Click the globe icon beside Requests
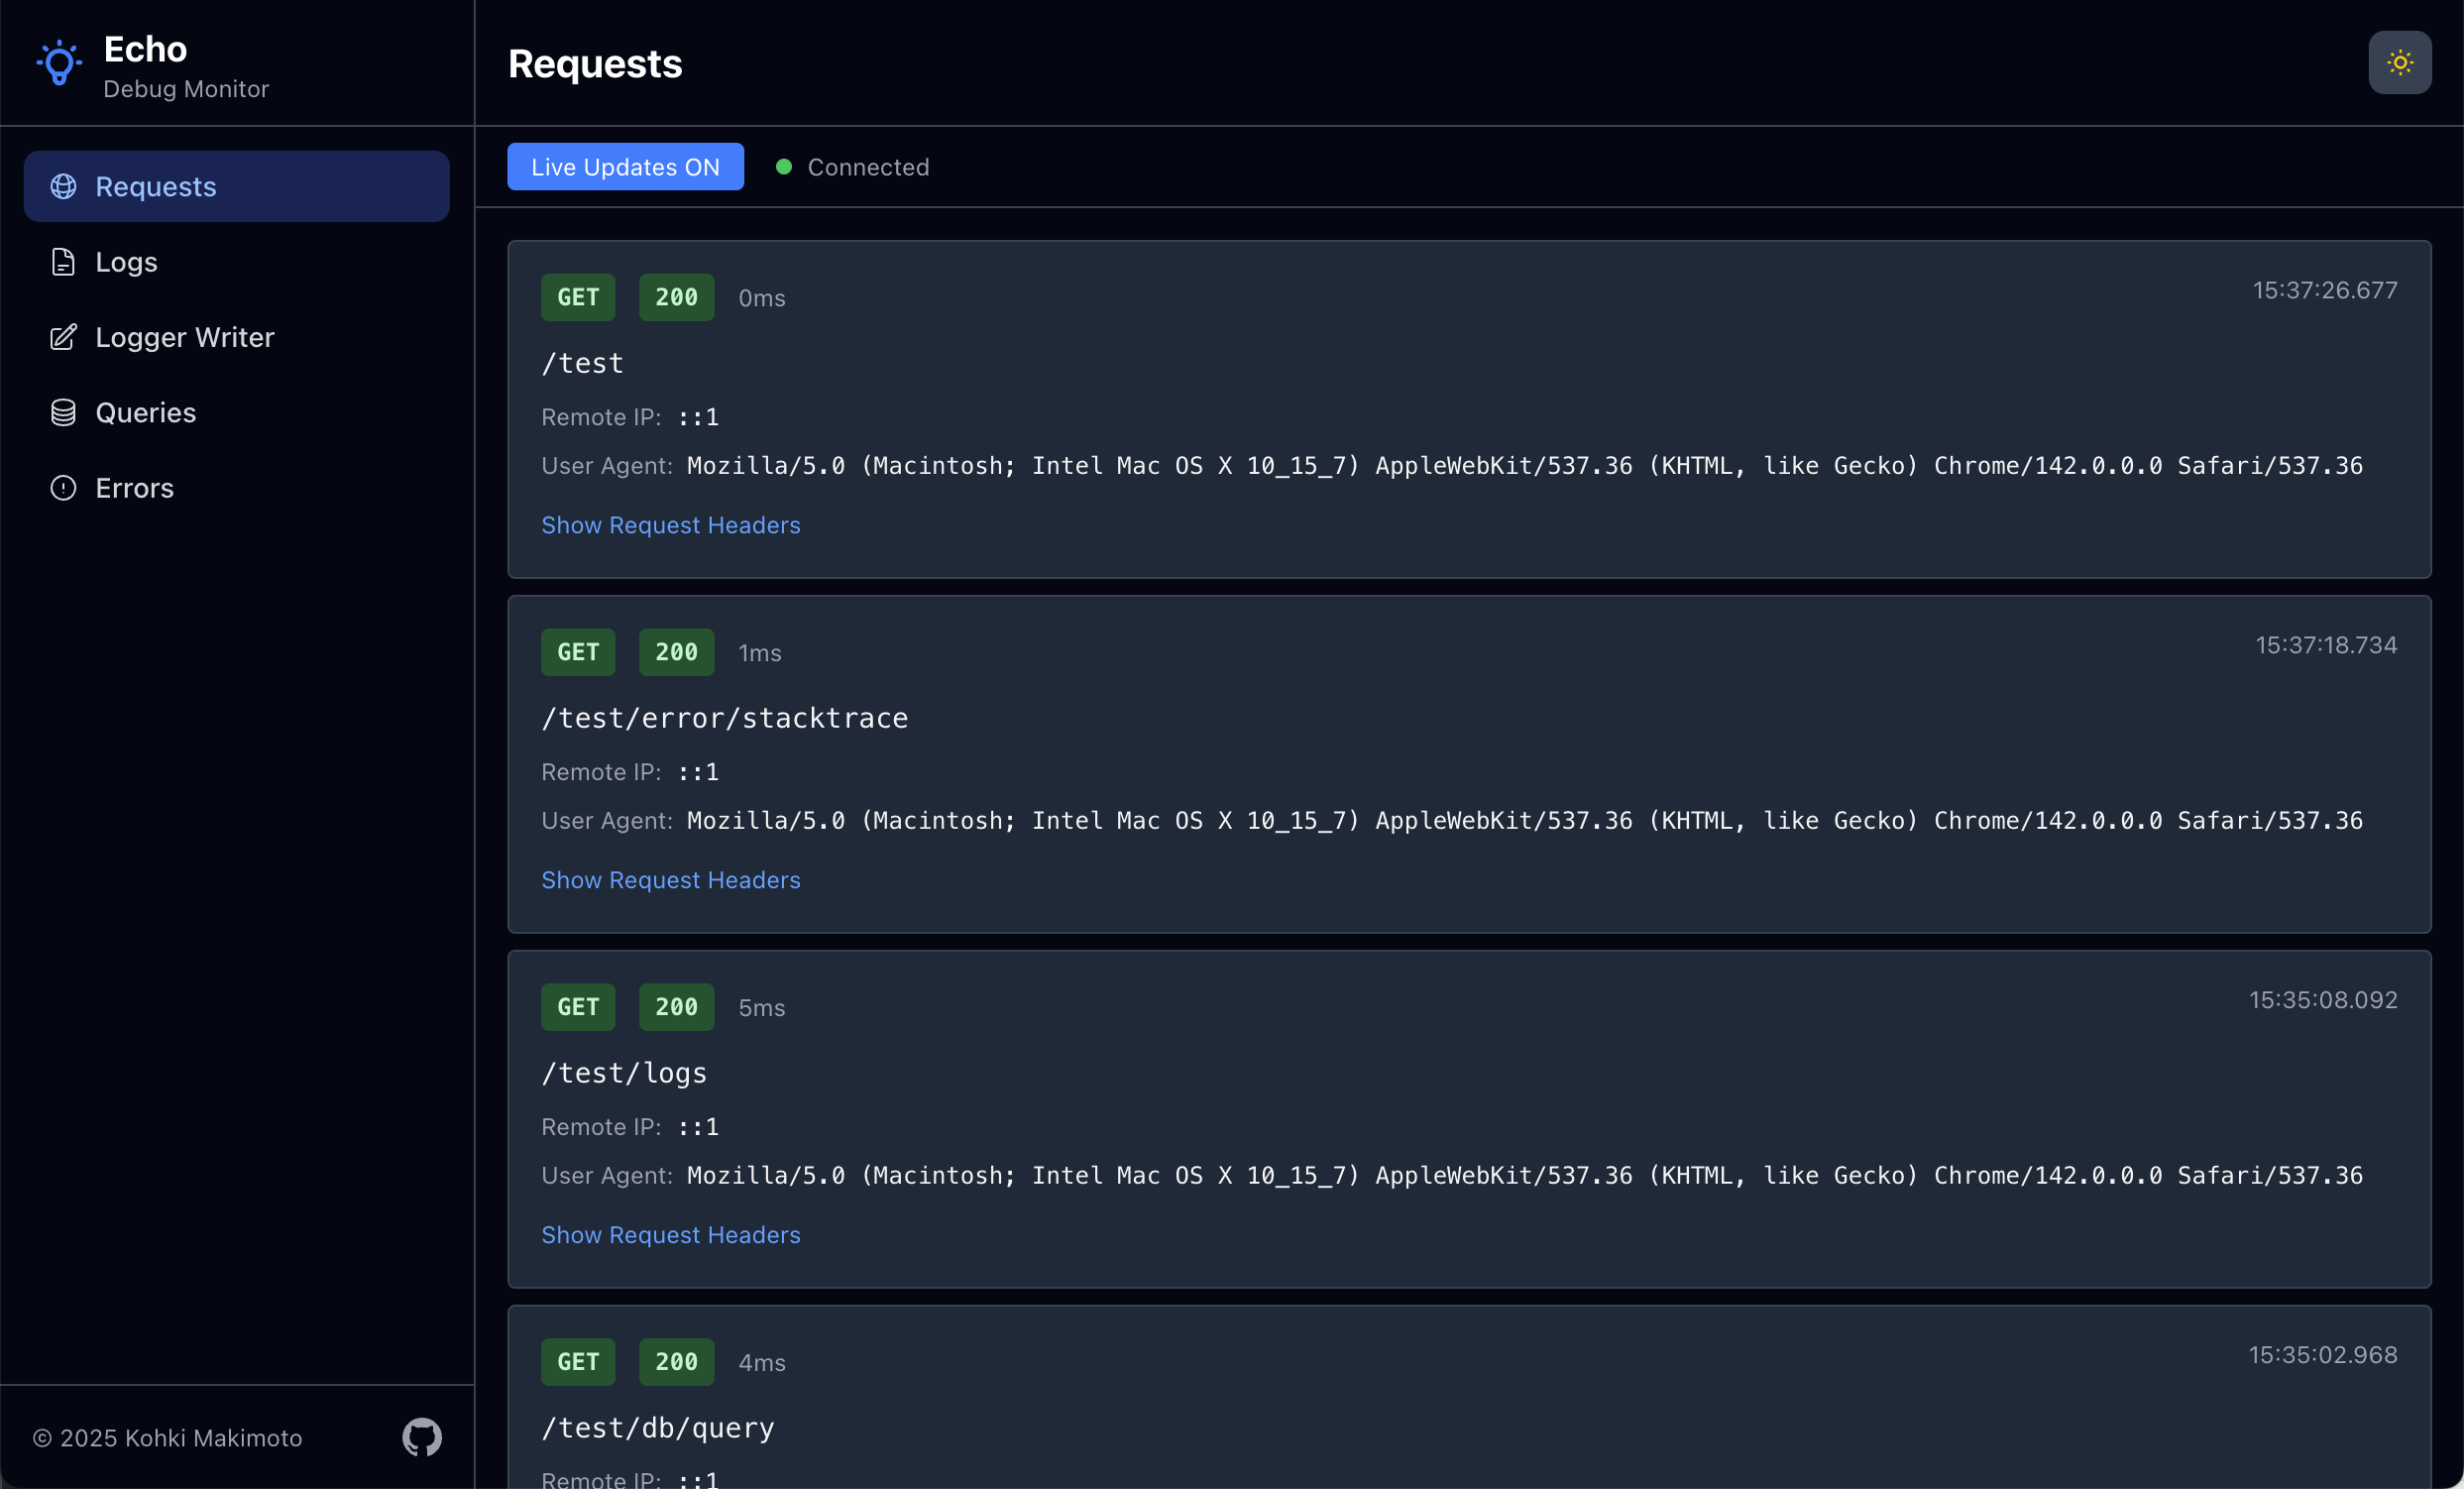The height and width of the screenshot is (1489, 2464). coord(63,187)
